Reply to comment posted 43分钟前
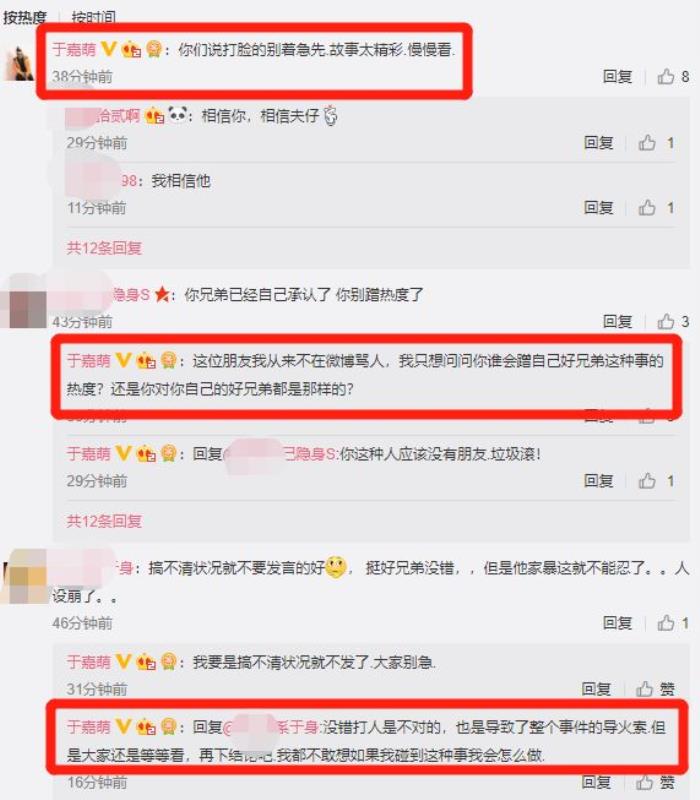 point(617,321)
